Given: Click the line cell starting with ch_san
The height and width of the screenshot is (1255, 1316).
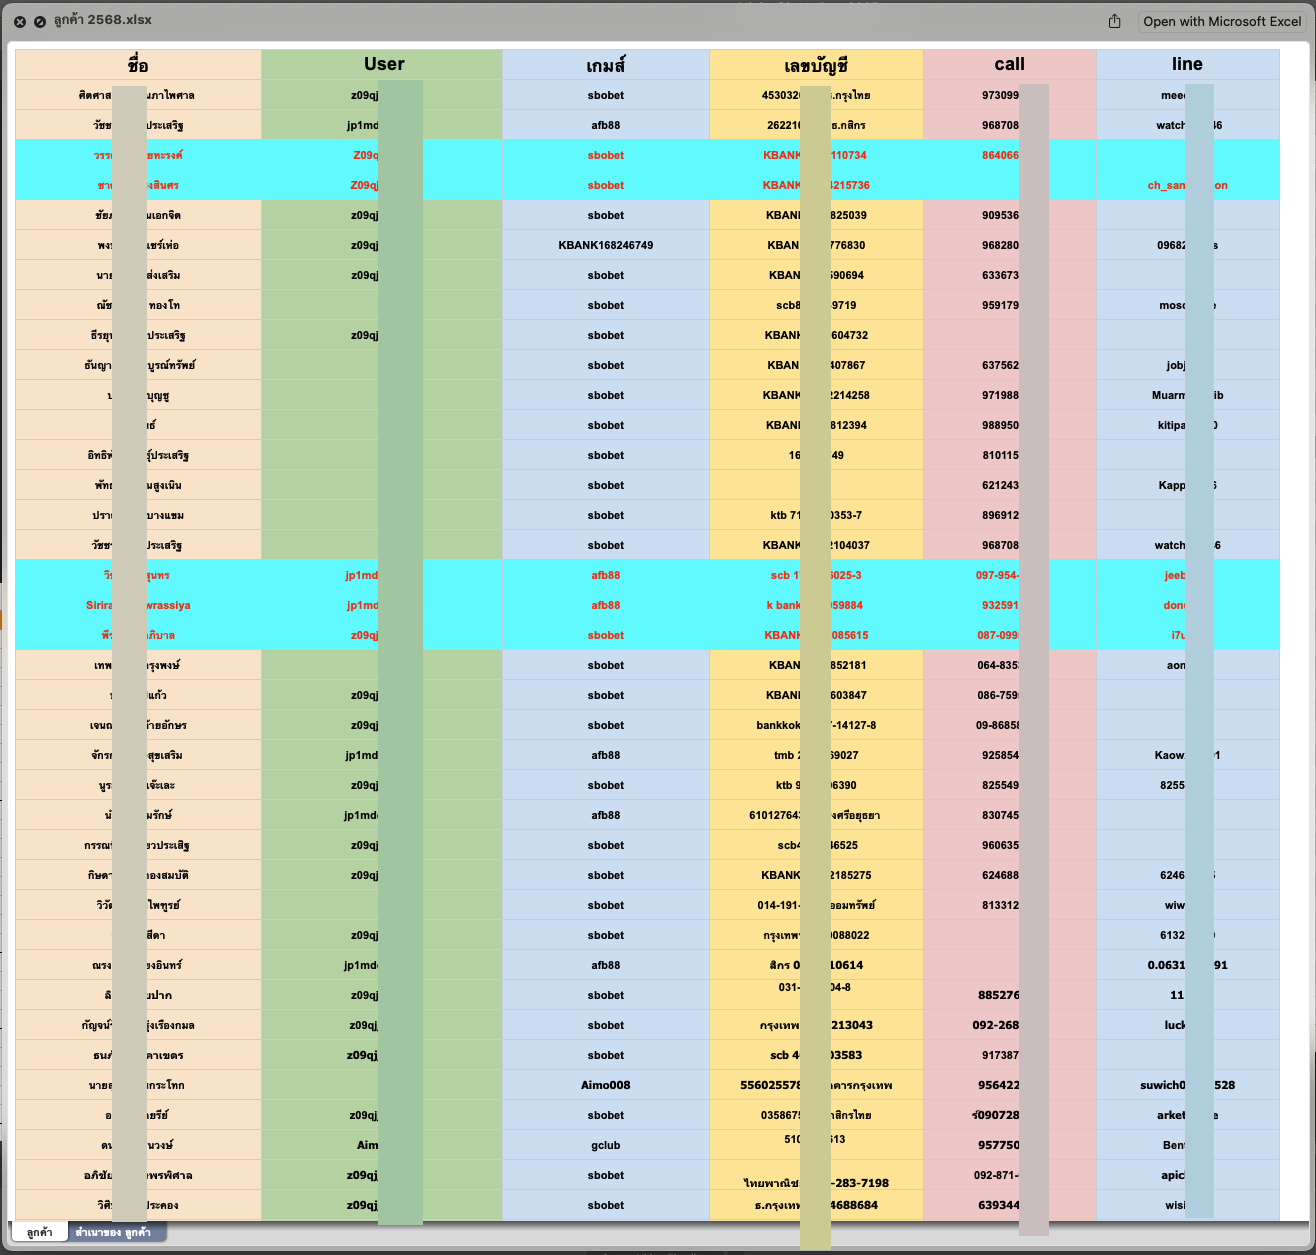Looking at the screenshot, I should [x=1188, y=185].
